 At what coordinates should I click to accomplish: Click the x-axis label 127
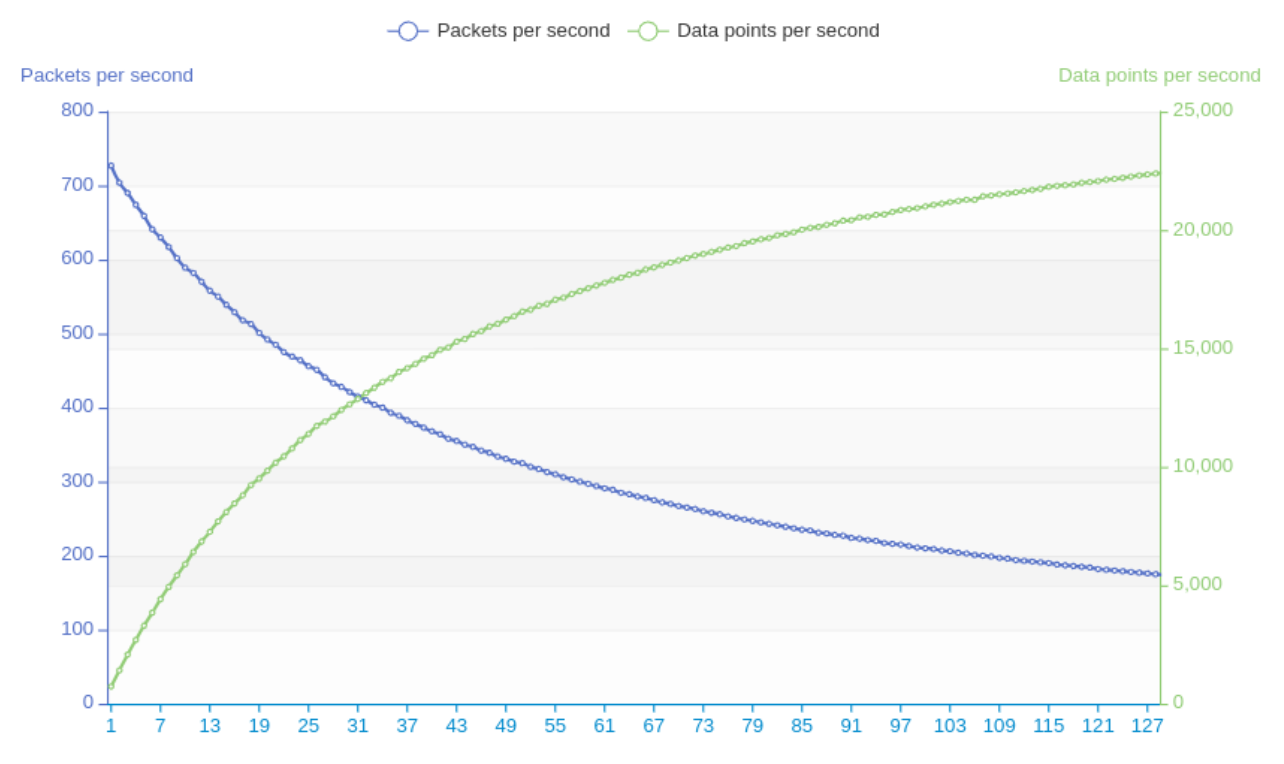1147,726
